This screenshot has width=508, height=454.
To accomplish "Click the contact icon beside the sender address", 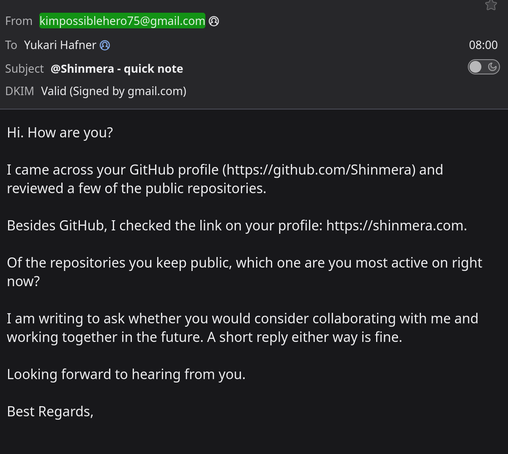I will pyautogui.click(x=214, y=21).
